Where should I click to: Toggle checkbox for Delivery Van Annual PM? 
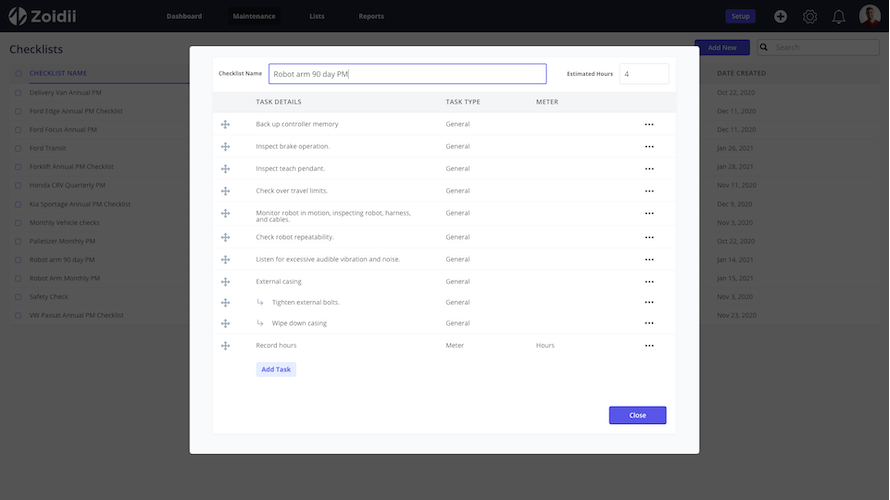click(x=18, y=92)
